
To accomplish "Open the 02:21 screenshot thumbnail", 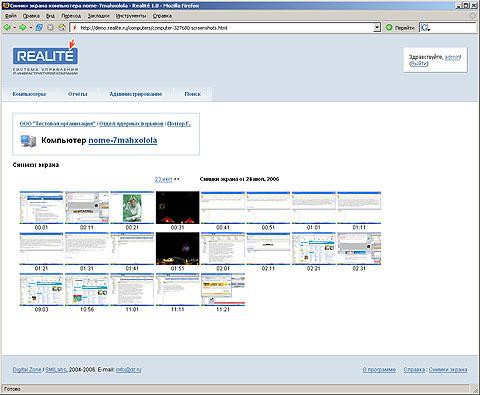I will point(313,249).
